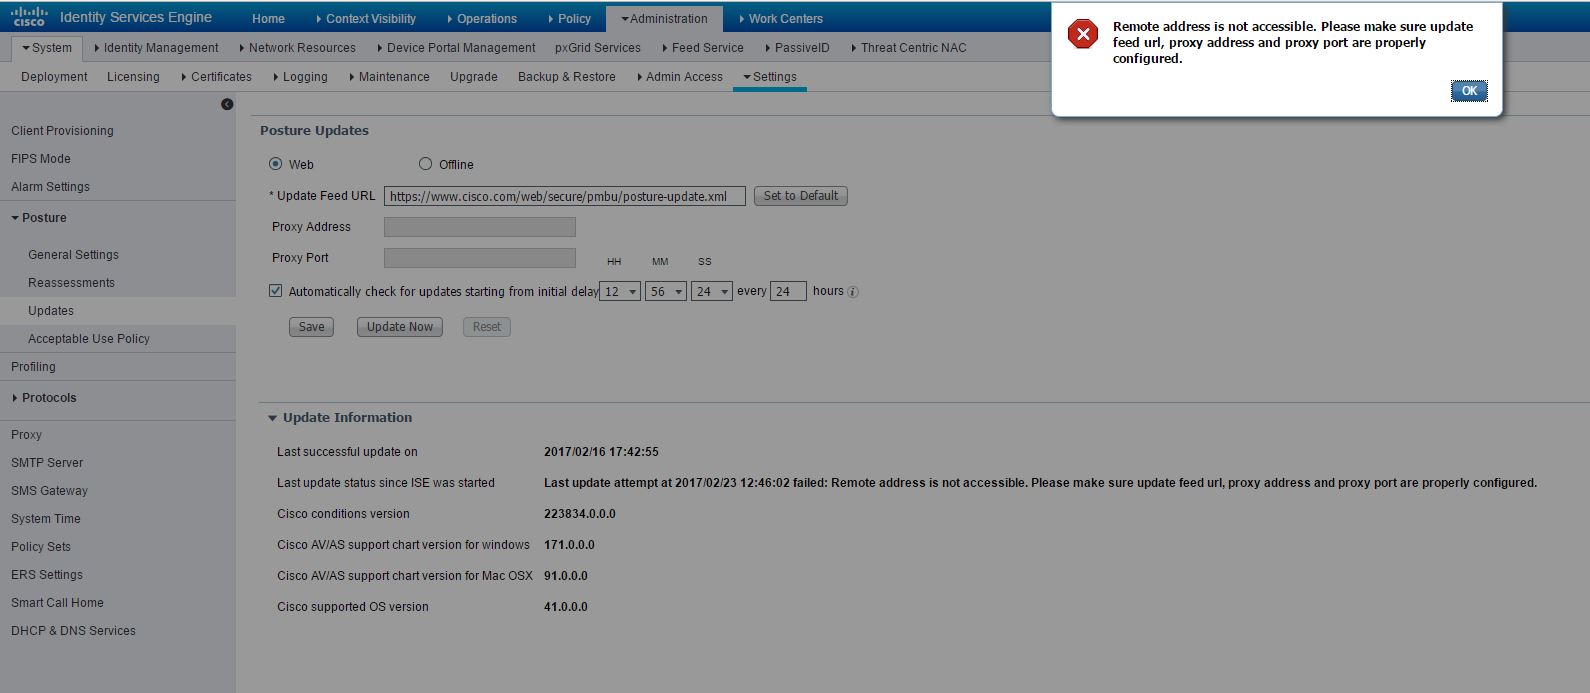The width and height of the screenshot is (1590, 693).
Task: Open Device Portal Management submenu
Action: click(x=456, y=48)
